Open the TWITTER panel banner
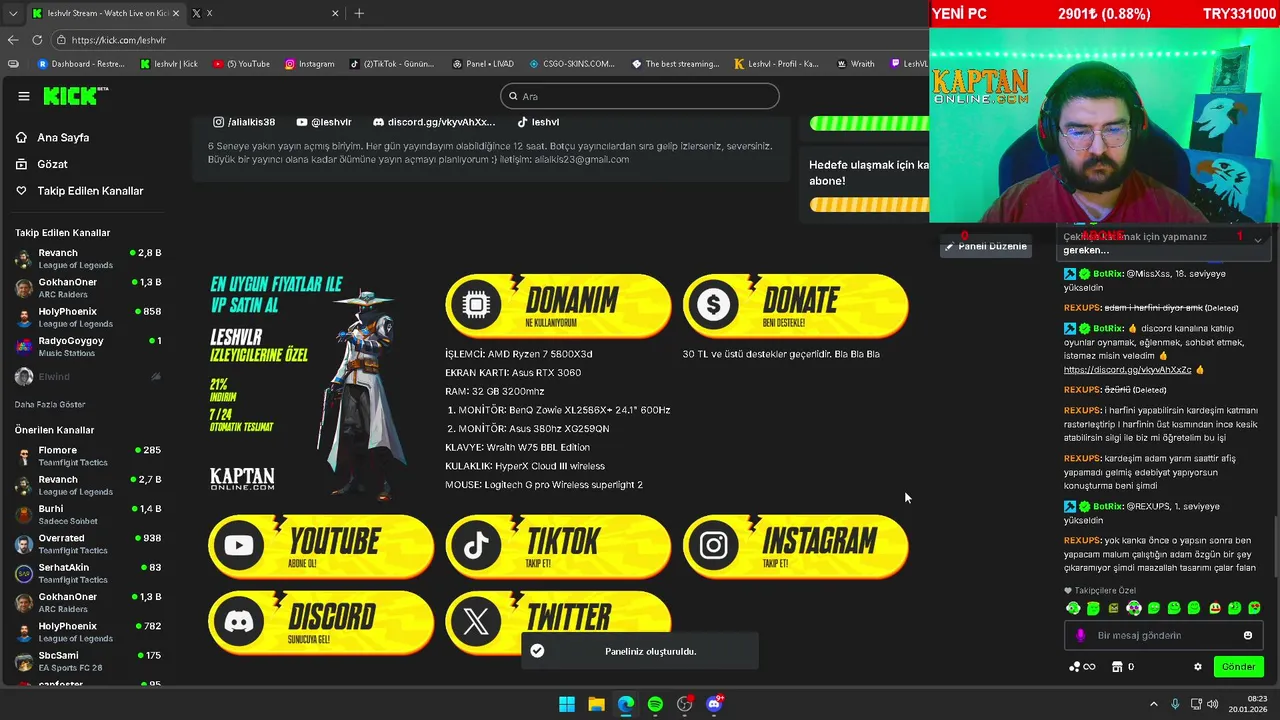 click(x=558, y=622)
